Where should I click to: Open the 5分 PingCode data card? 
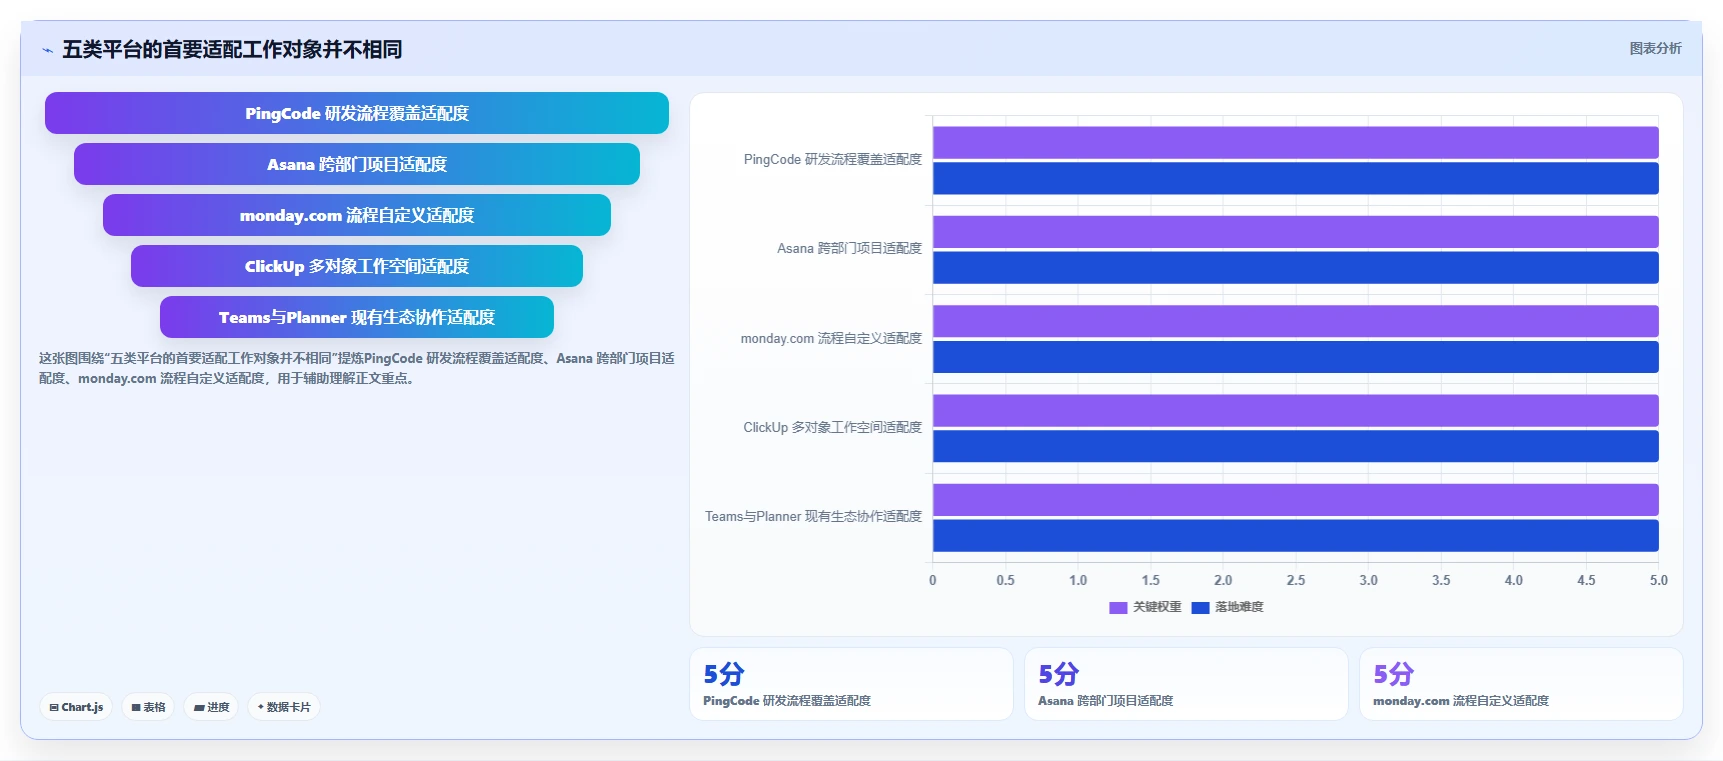coord(851,684)
